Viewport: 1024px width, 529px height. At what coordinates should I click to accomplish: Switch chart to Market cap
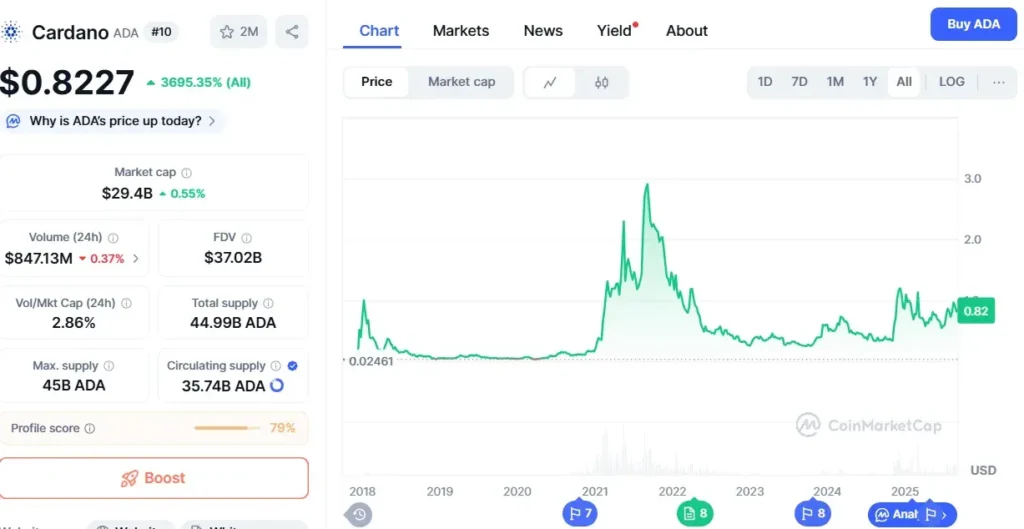pyautogui.click(x=462, y=82)
